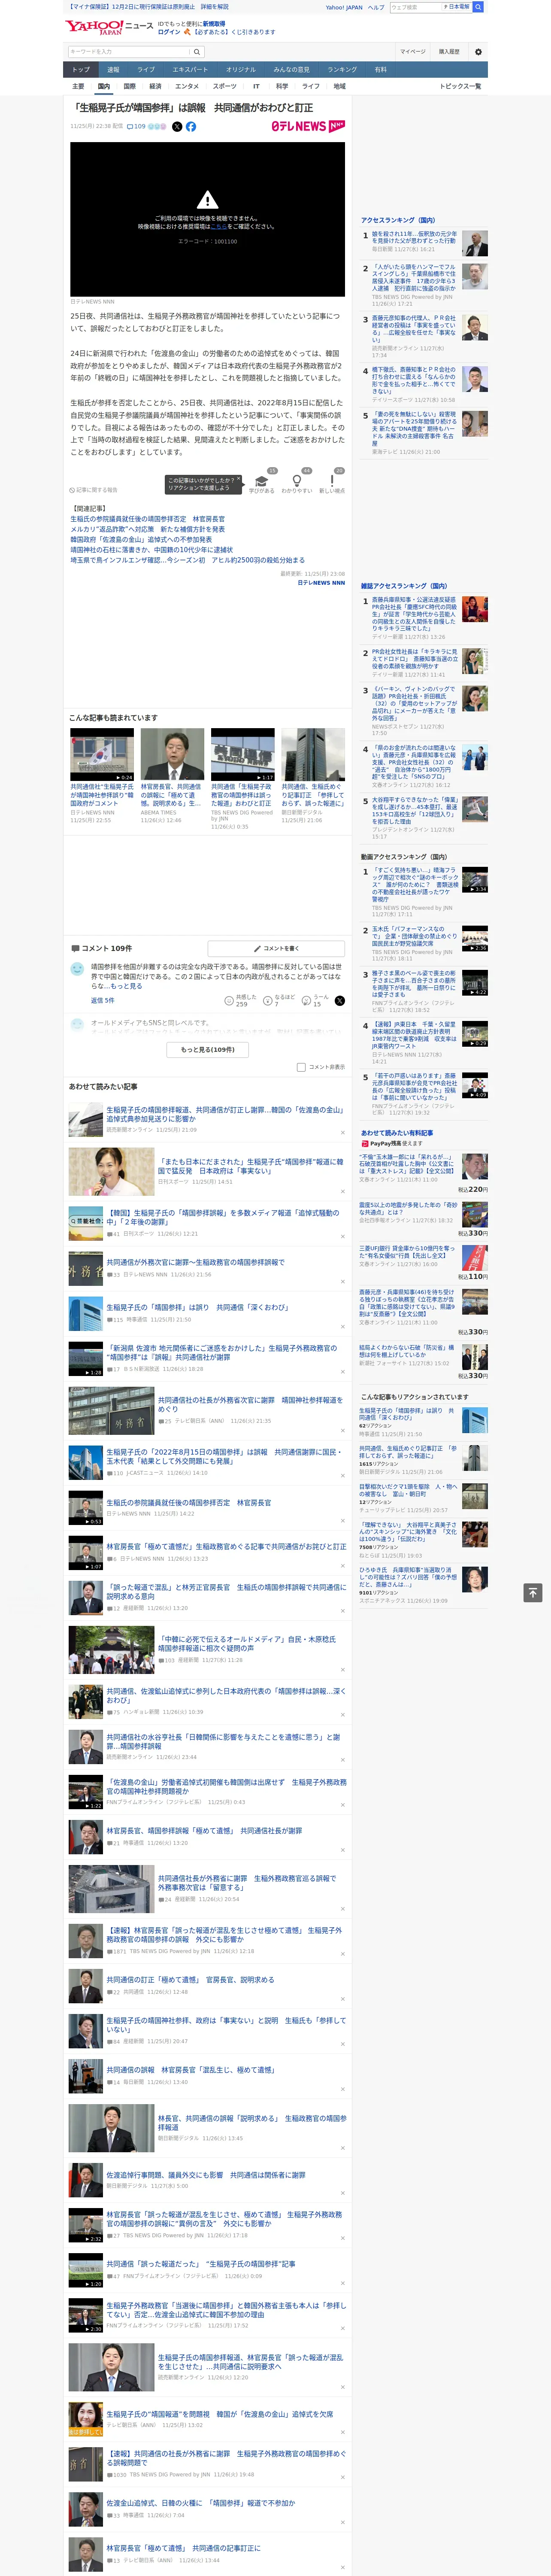Select the エキスパート tab
The height and width of the screenshot is (2576, 551).
click(190, 69)
